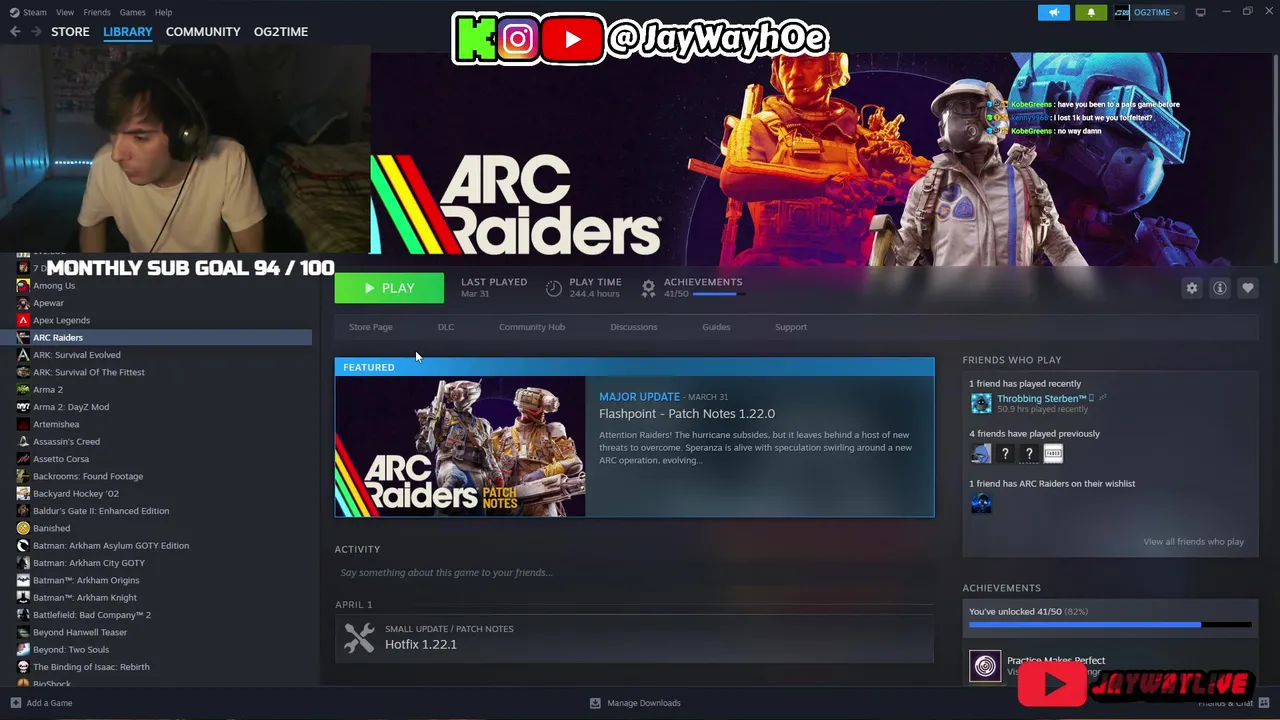Go back with the left arrow
This screenshot has width=1280, height=720.
point(15,32)
